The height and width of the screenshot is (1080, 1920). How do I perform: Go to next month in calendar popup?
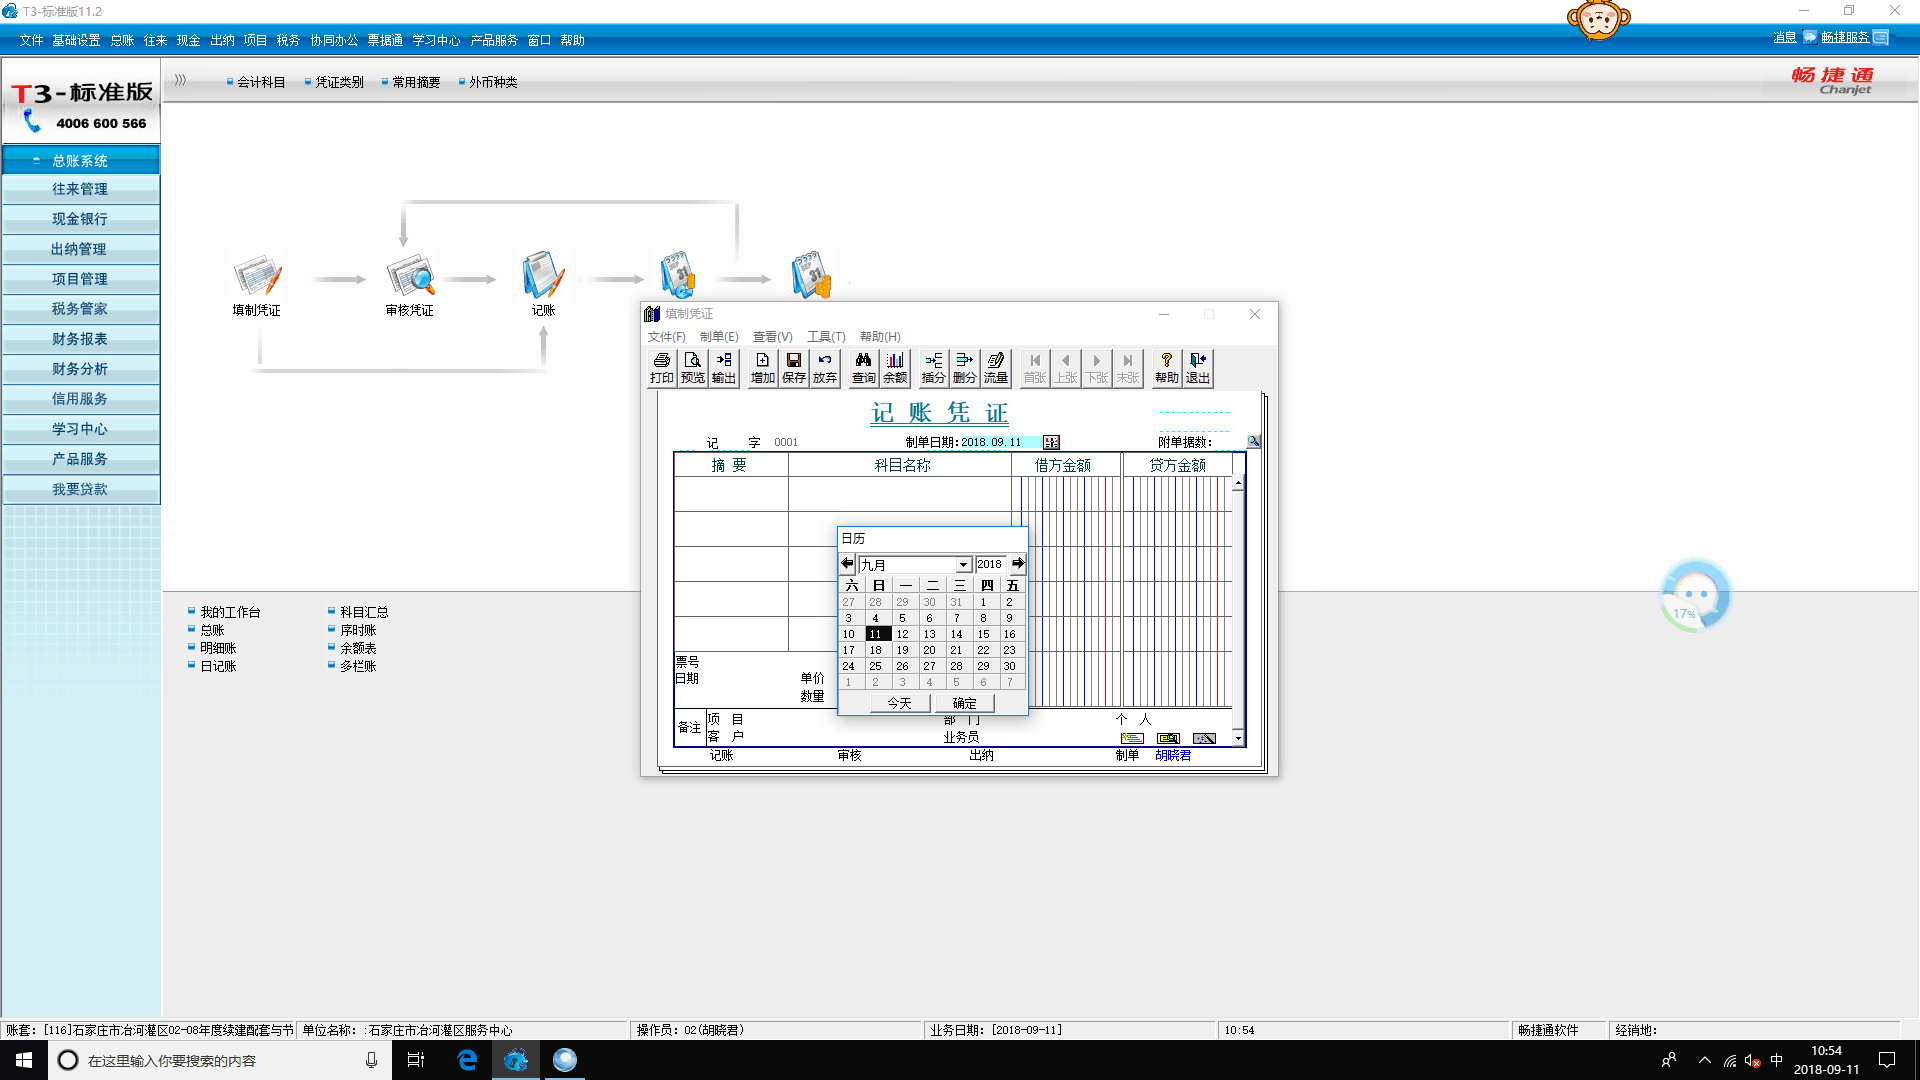pos(1018,564)
